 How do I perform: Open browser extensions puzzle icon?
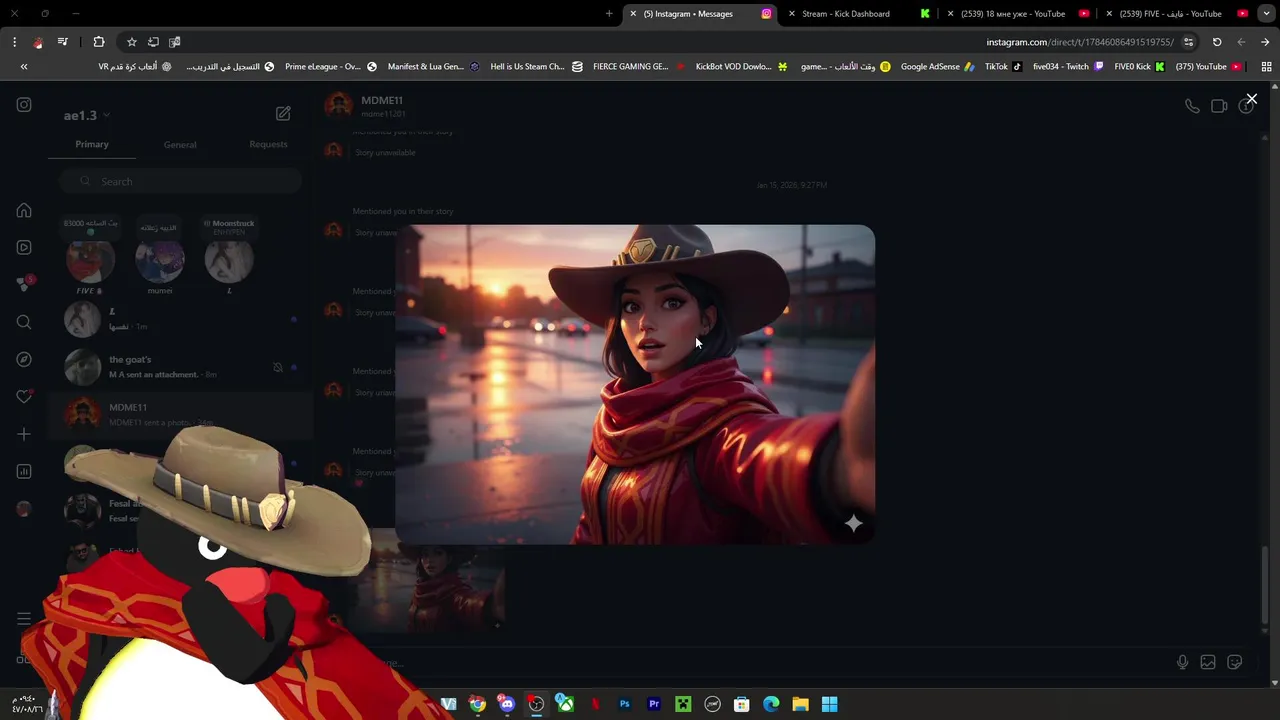99,42
